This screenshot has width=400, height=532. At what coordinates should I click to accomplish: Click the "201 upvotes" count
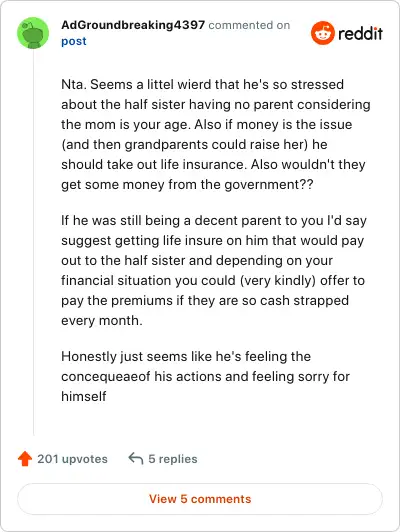coord(72,459)
